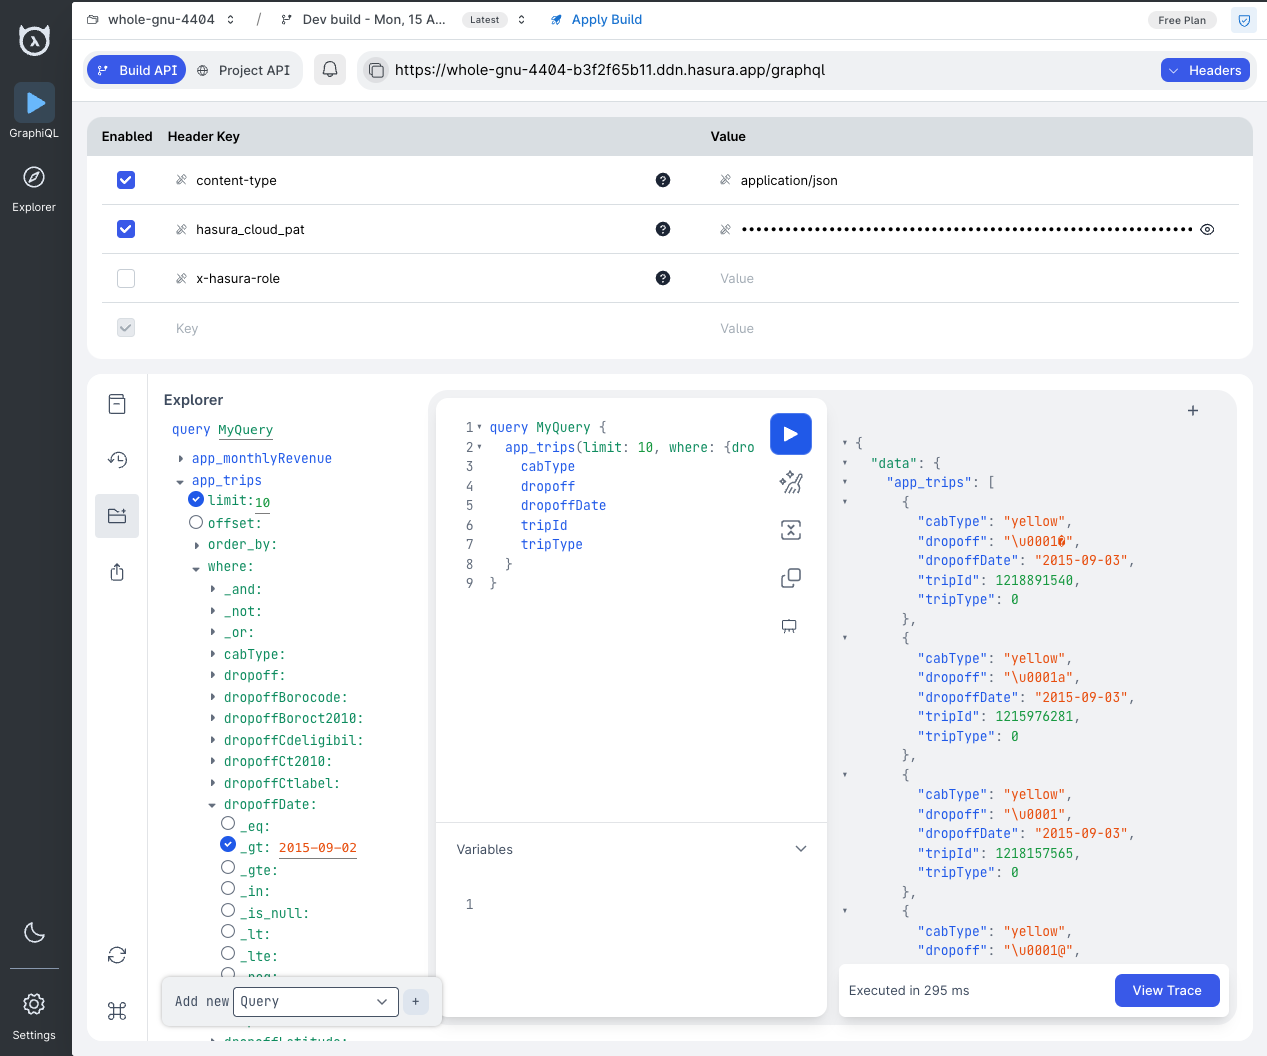Switch to the Project API tab

pyautogui.click(x=244, y=70)
